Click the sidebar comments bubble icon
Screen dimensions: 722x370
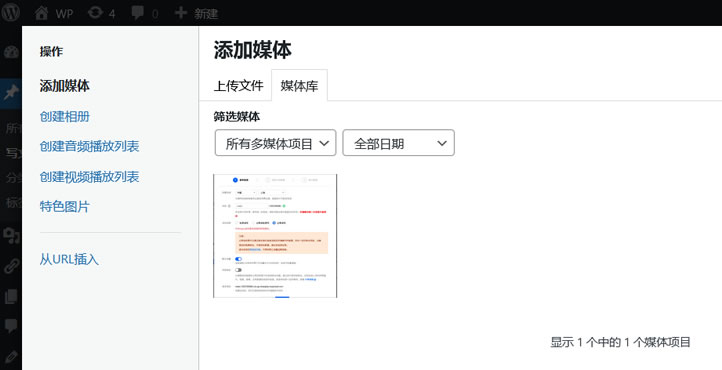click(x=11, y=326)
